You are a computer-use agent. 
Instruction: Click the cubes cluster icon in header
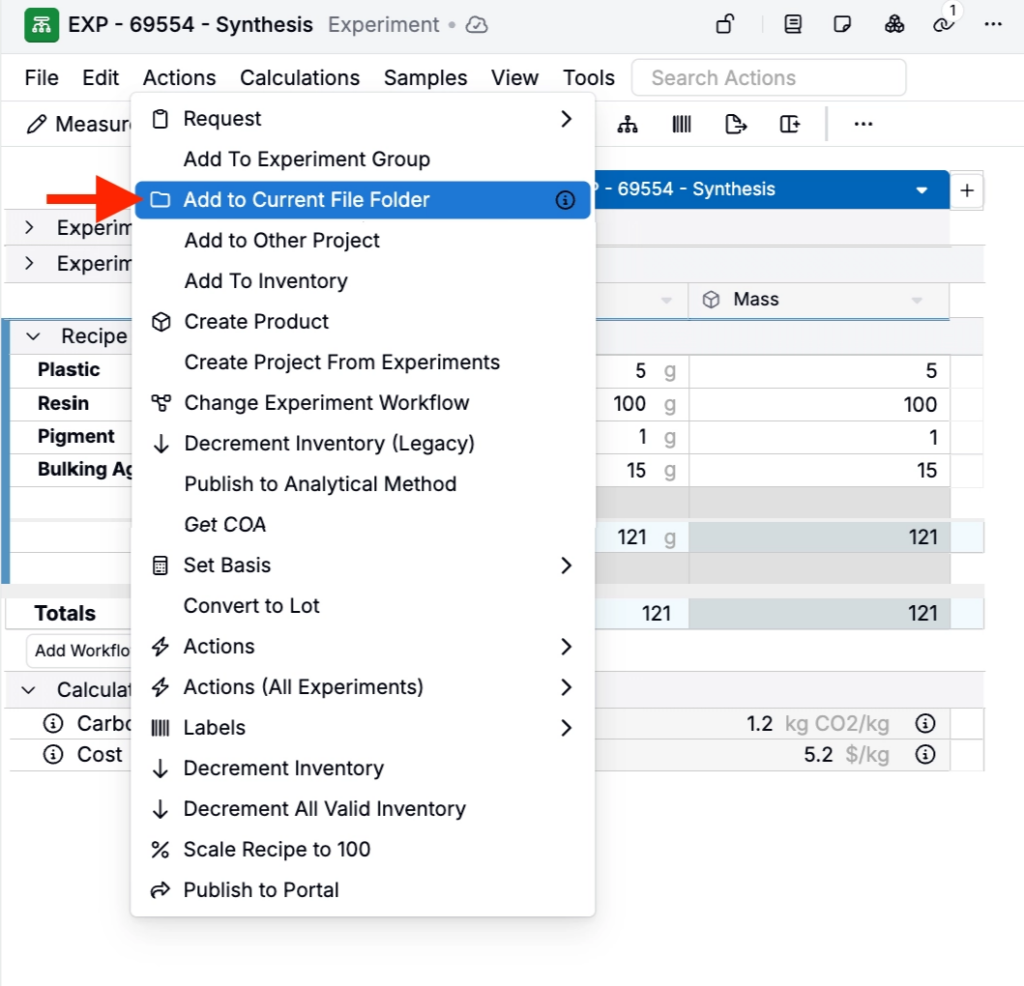pos(894,25)
